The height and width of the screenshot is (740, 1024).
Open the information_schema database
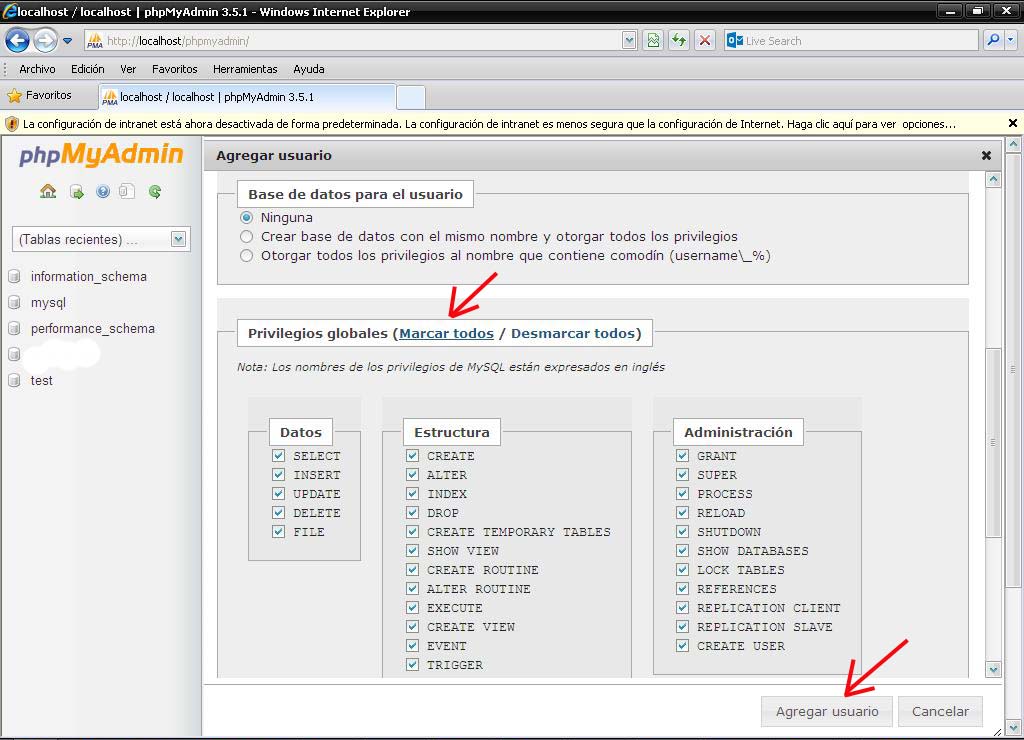(x=89, y=276)
